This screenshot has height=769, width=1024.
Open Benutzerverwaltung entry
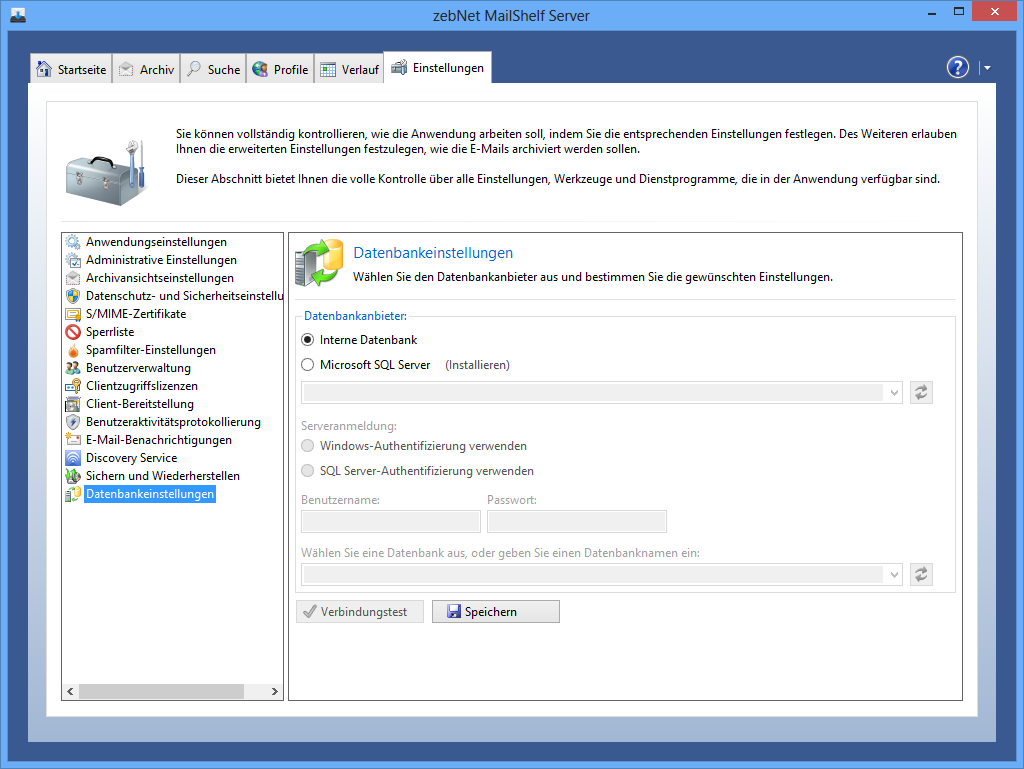point(138,368)
